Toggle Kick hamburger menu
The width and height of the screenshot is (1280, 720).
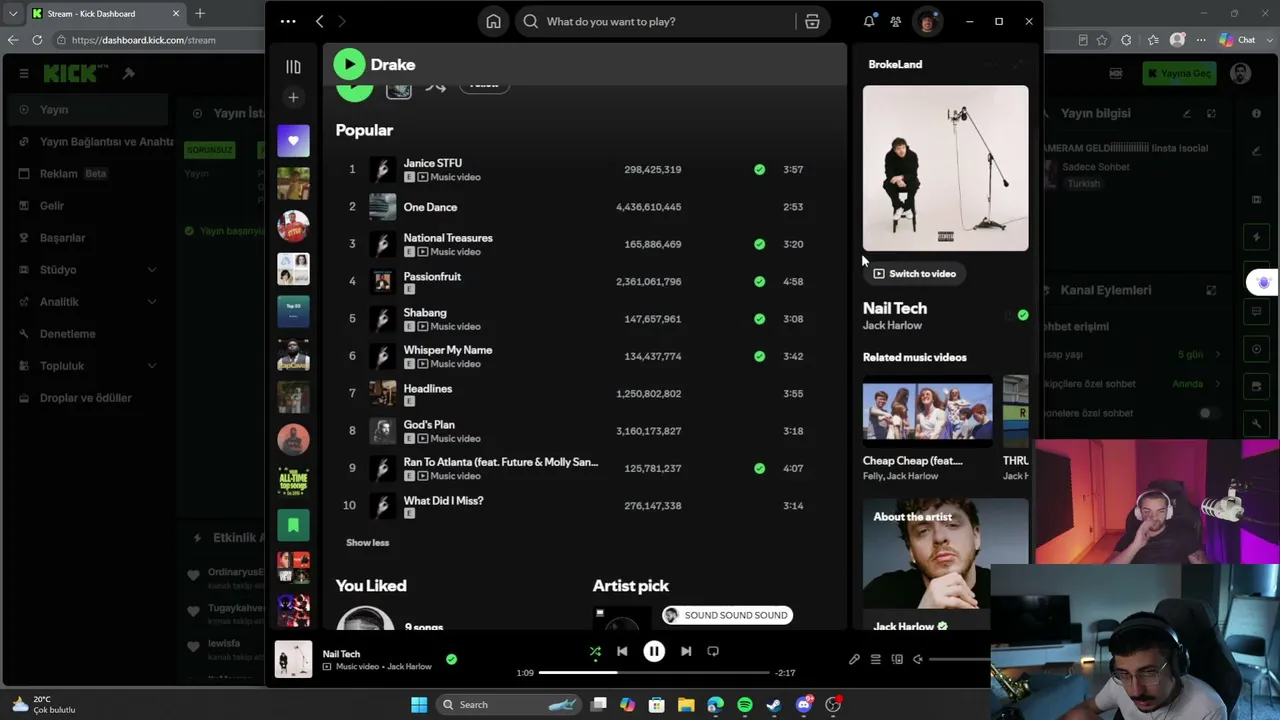pos(24,73)
